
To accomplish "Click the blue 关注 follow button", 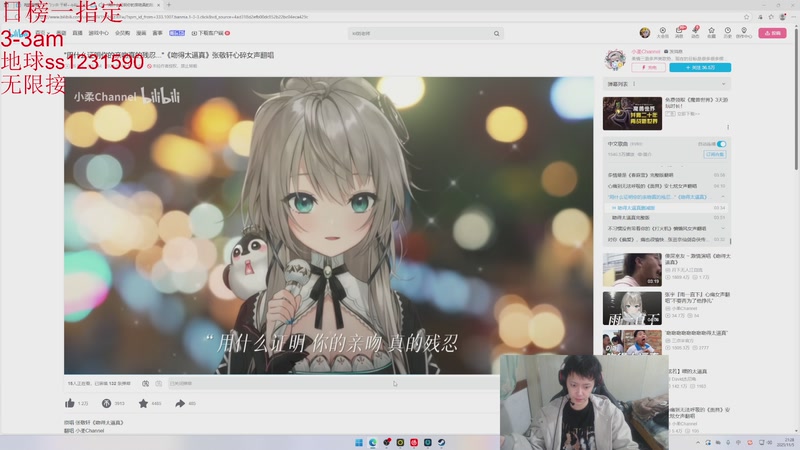I will point(700,67).
